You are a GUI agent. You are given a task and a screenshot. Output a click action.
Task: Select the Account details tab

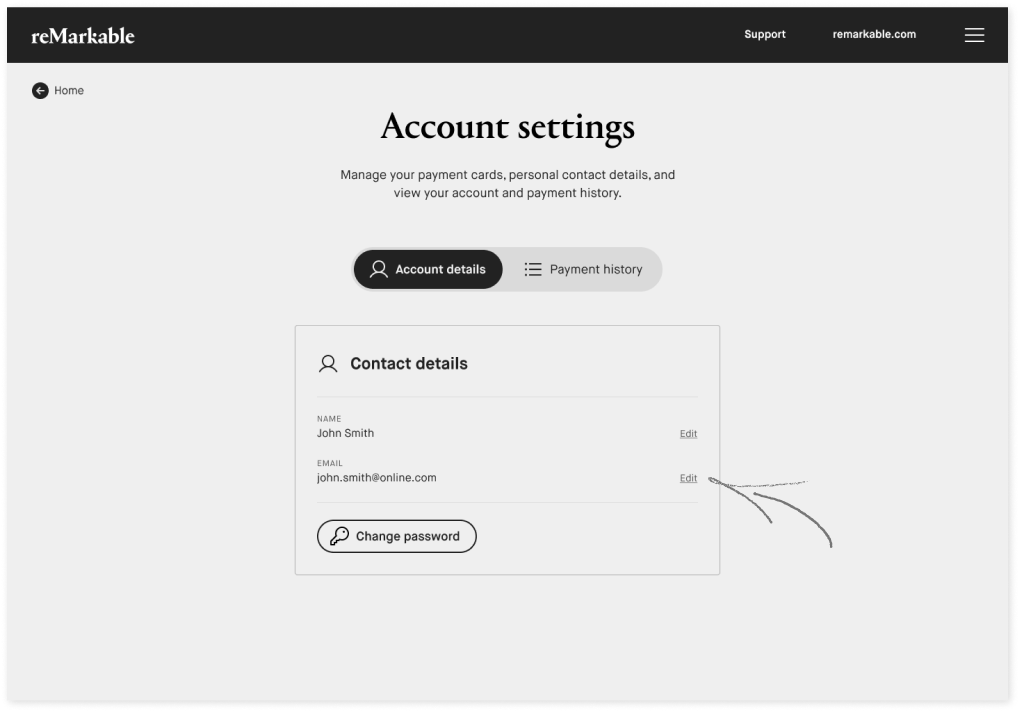click(428, 269)
